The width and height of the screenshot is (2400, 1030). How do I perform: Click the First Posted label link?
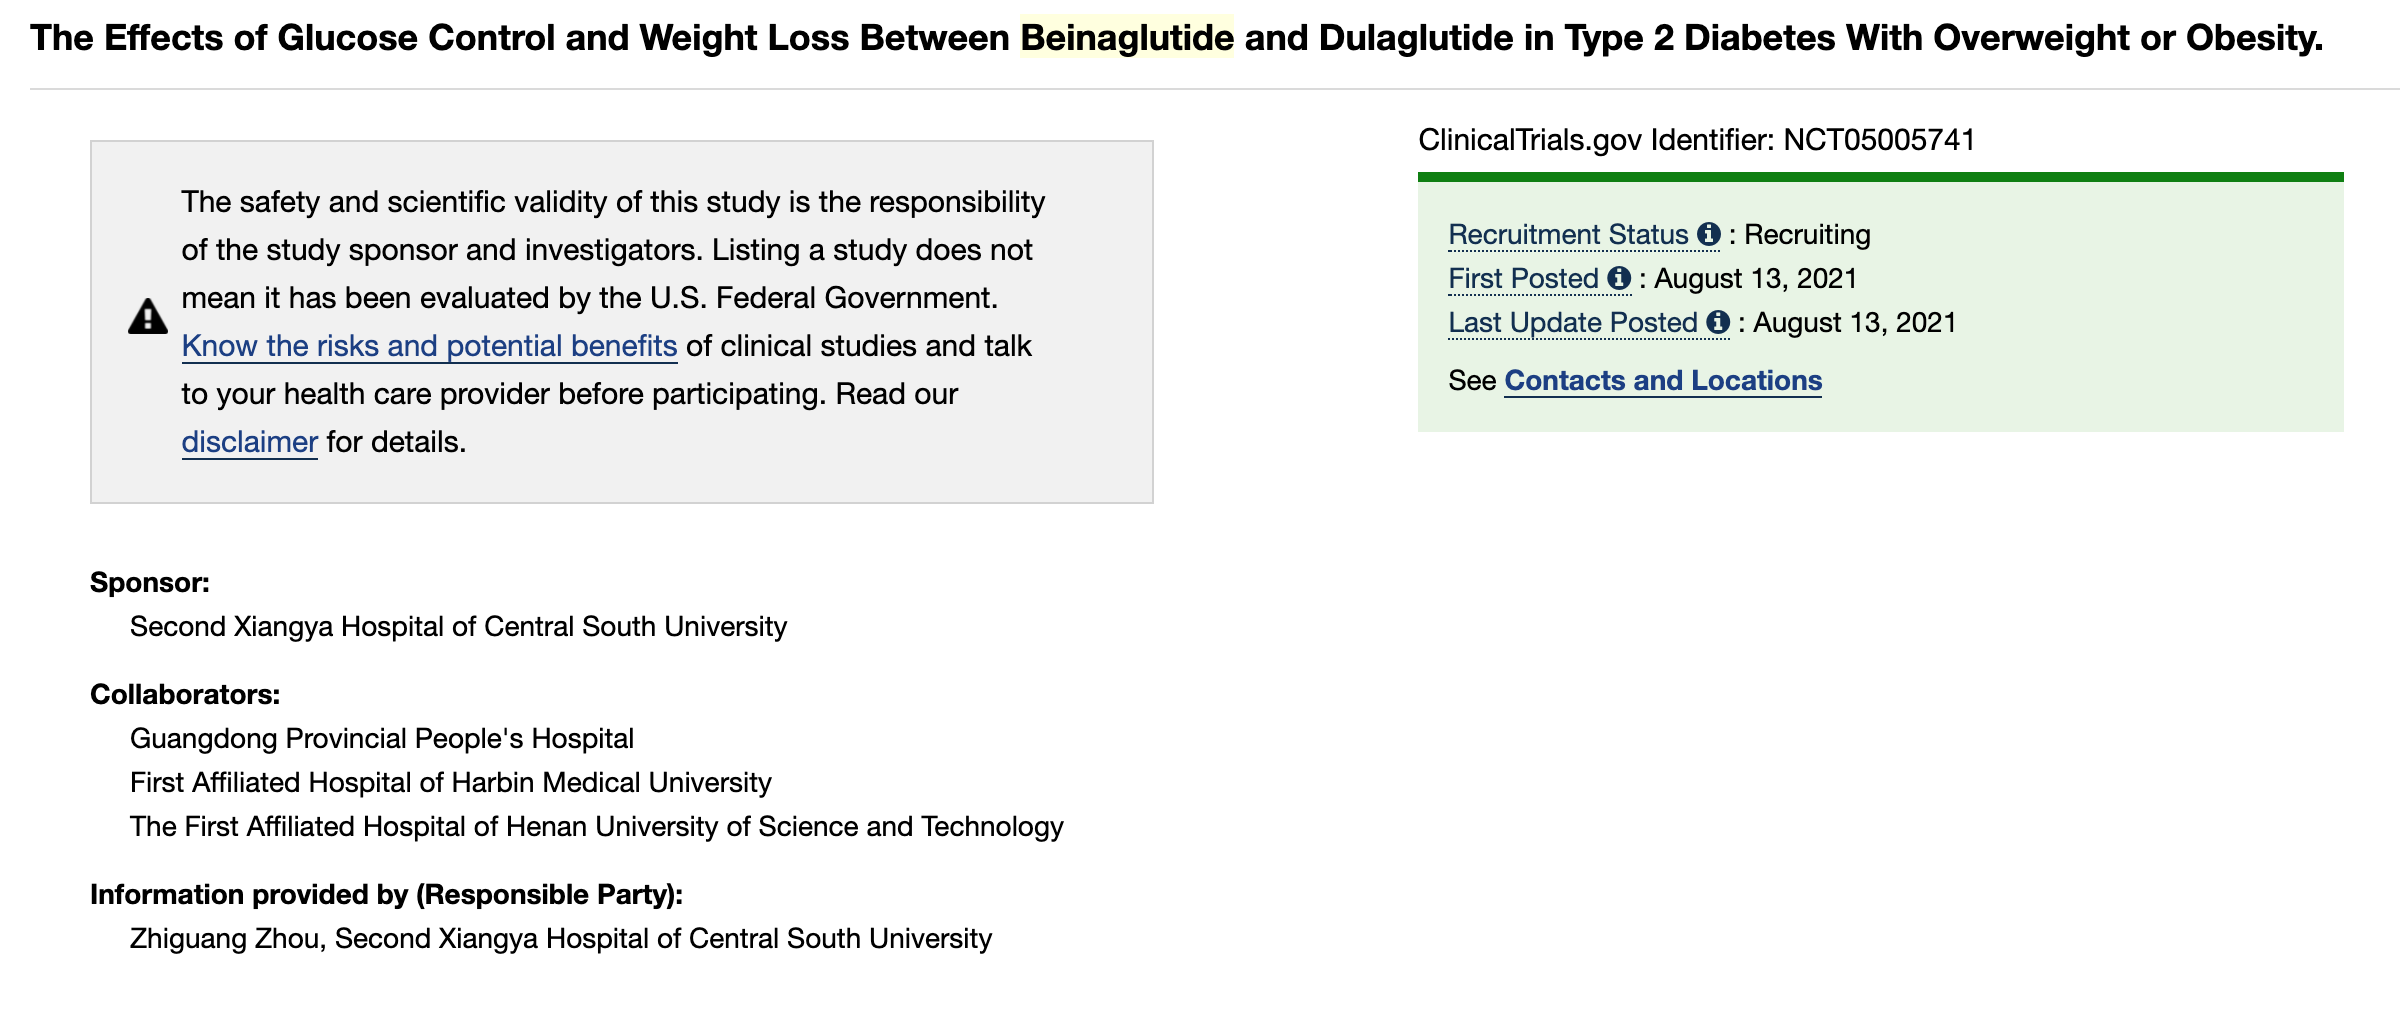pyautogui.click(x=1523, y=279)
